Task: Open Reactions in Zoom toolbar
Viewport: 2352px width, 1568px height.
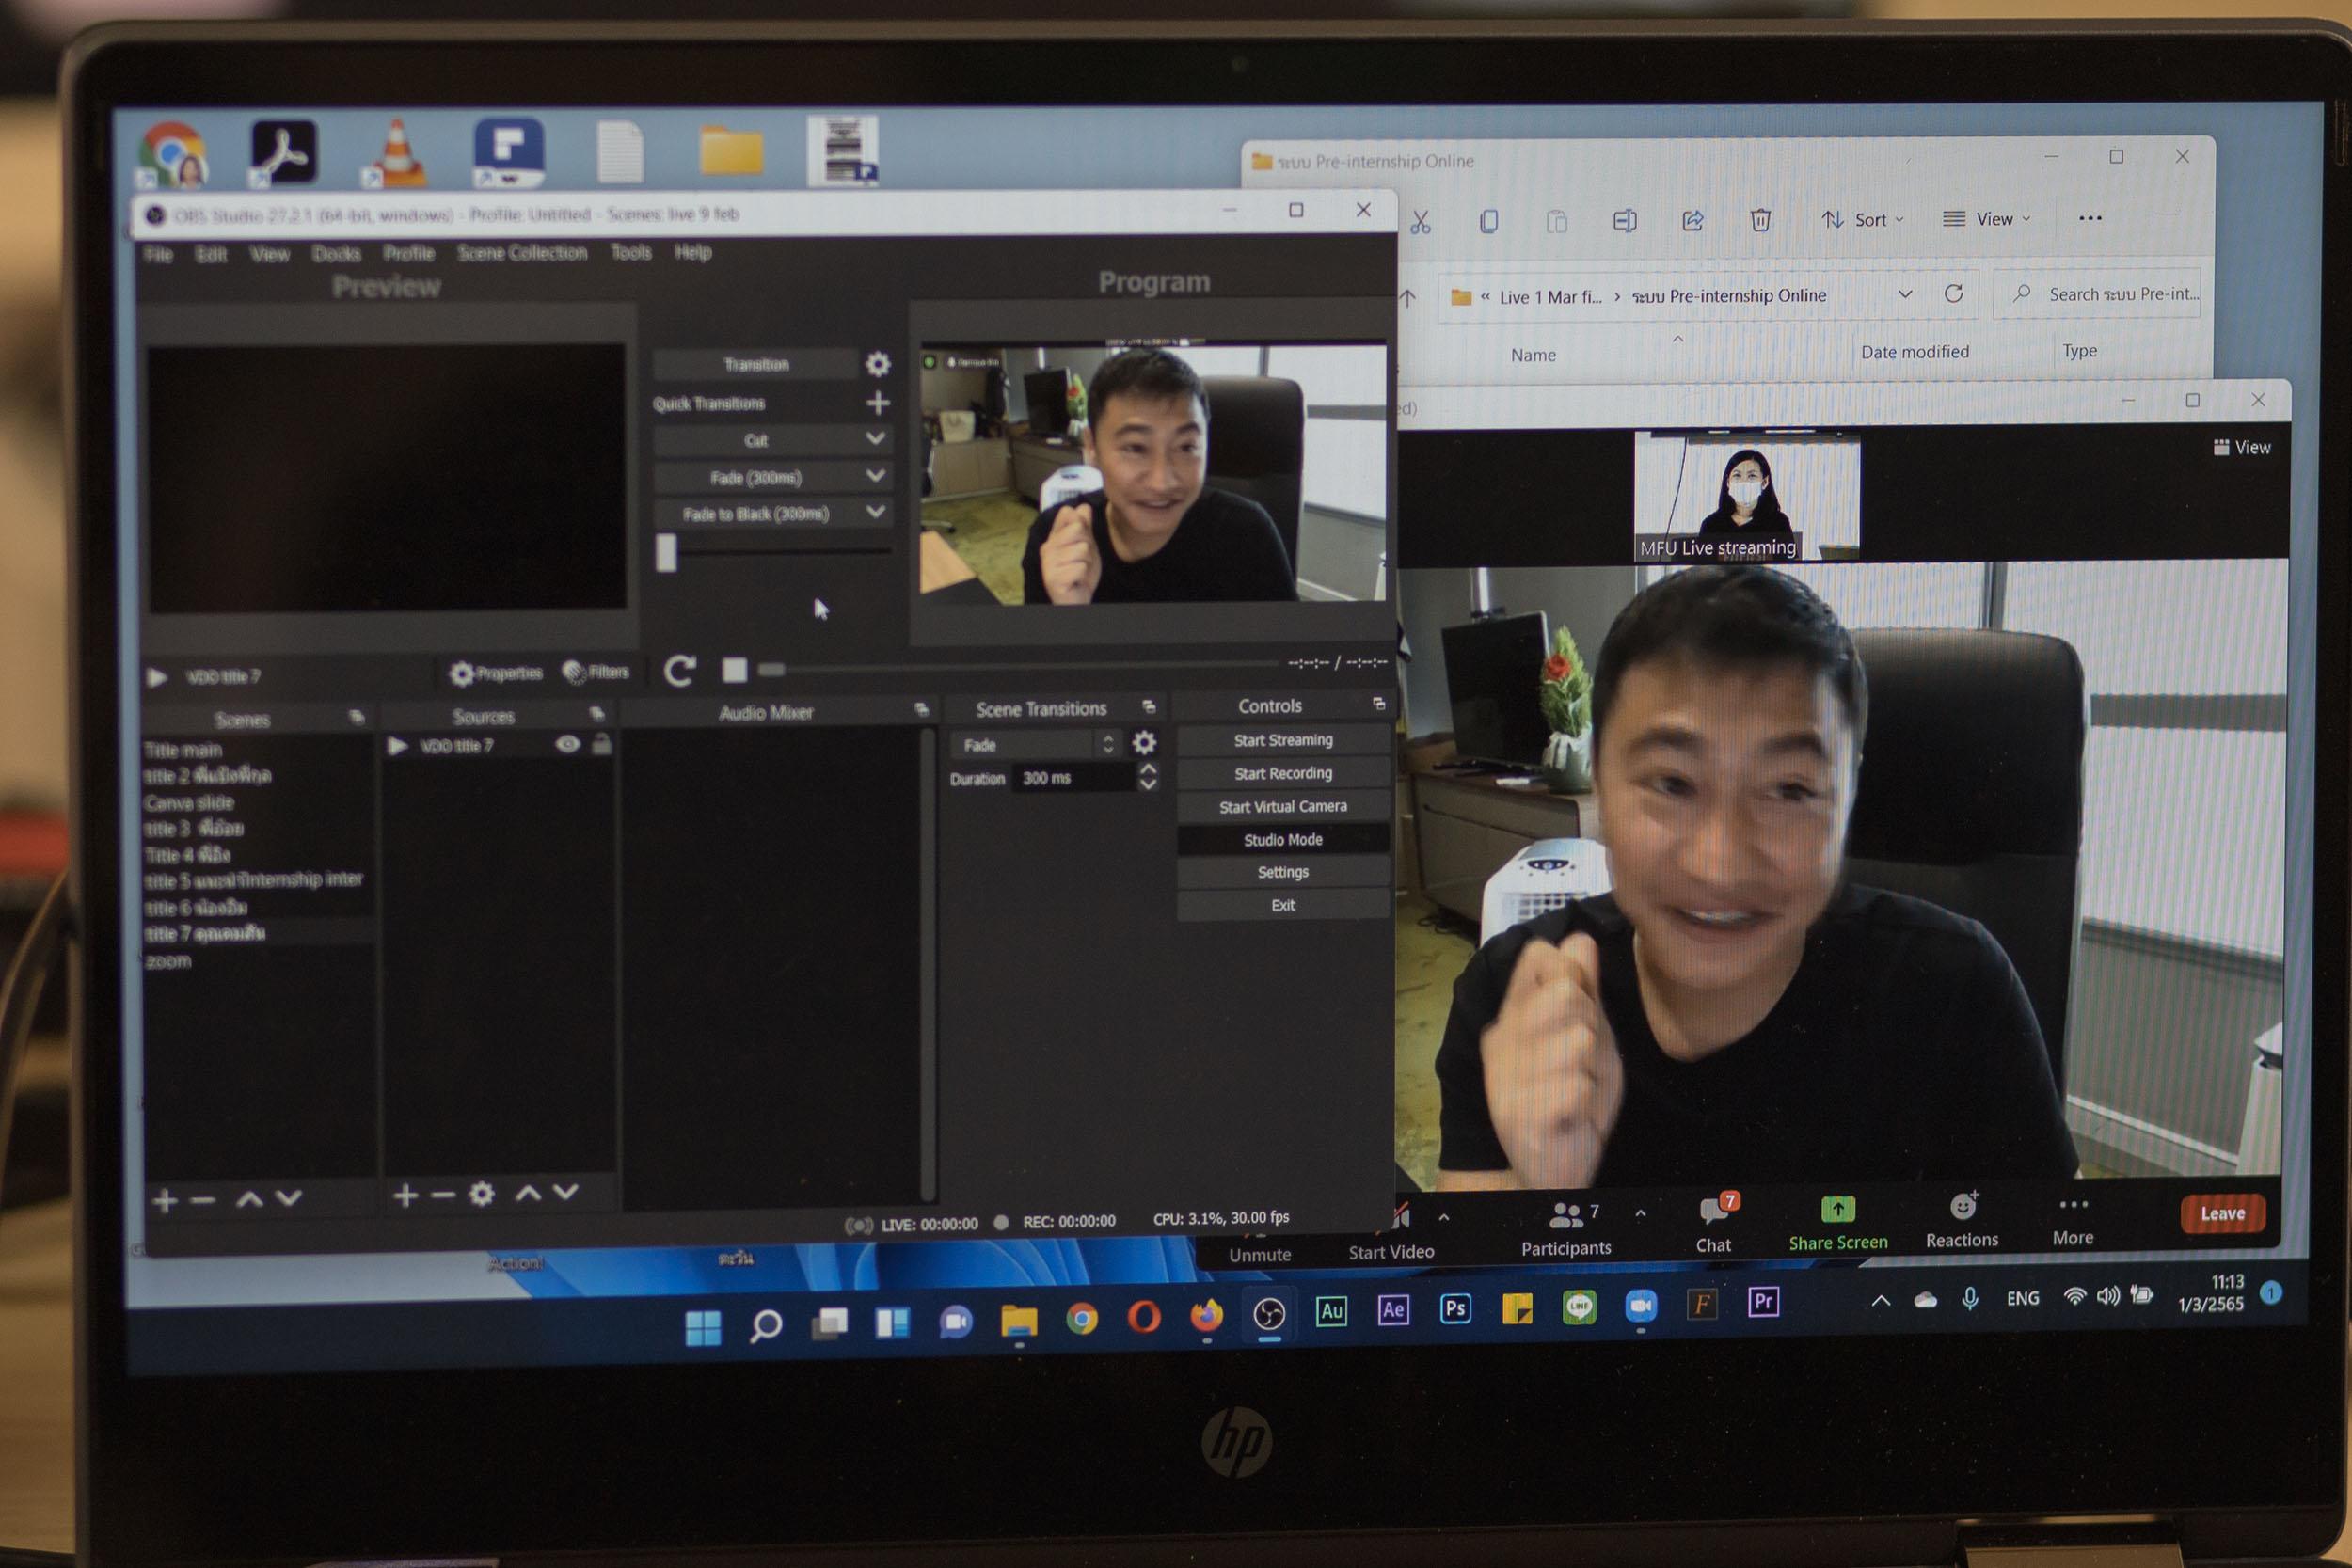Action: [x=1962, y=1221]
